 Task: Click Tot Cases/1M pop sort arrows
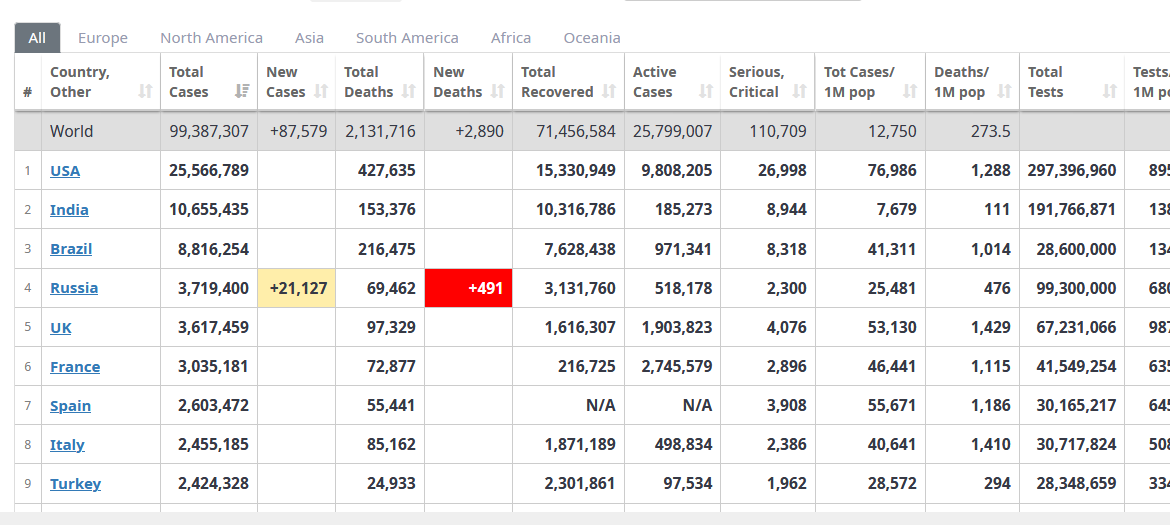[x=910, y=92]
